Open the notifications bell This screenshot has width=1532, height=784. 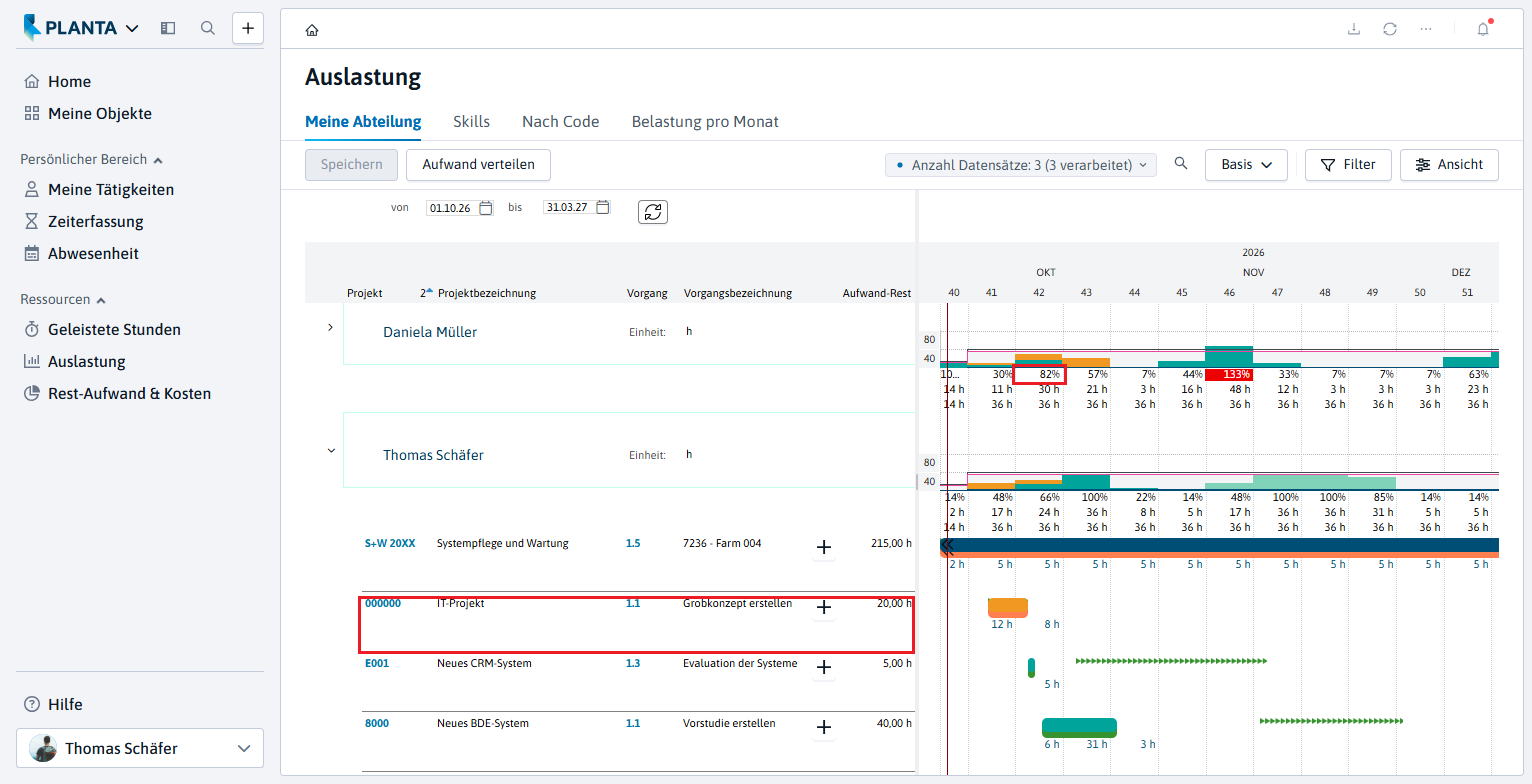click(x=1483, y=29)
